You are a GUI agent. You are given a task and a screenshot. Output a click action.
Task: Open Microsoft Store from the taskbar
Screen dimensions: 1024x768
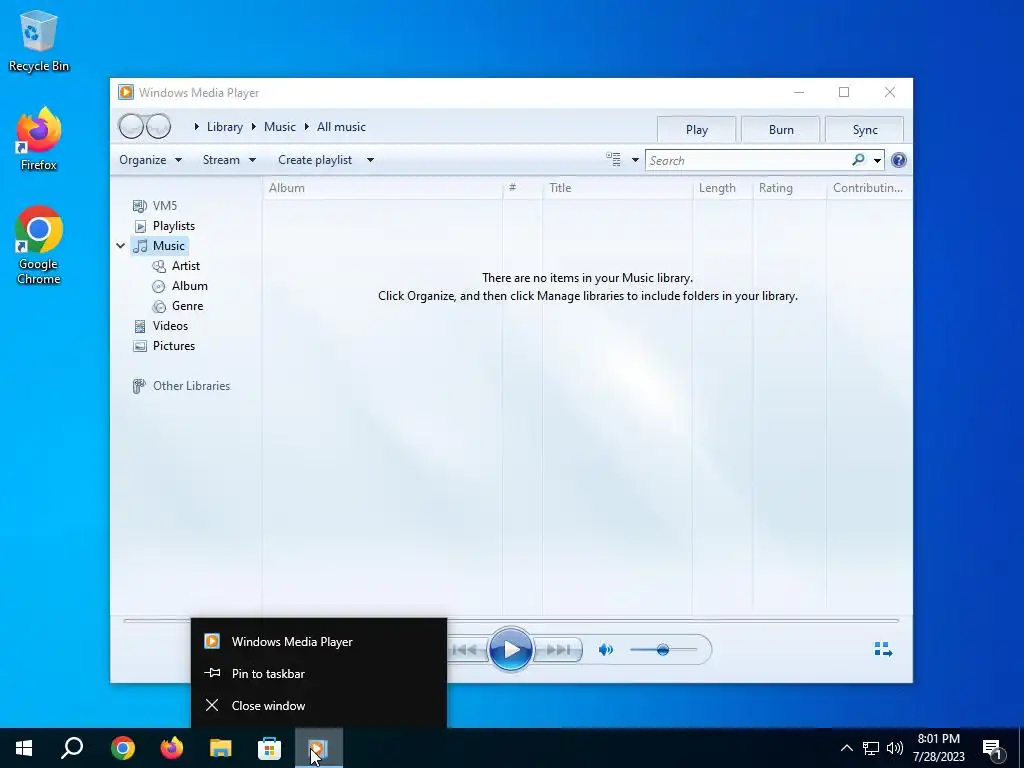click(270, 748)
